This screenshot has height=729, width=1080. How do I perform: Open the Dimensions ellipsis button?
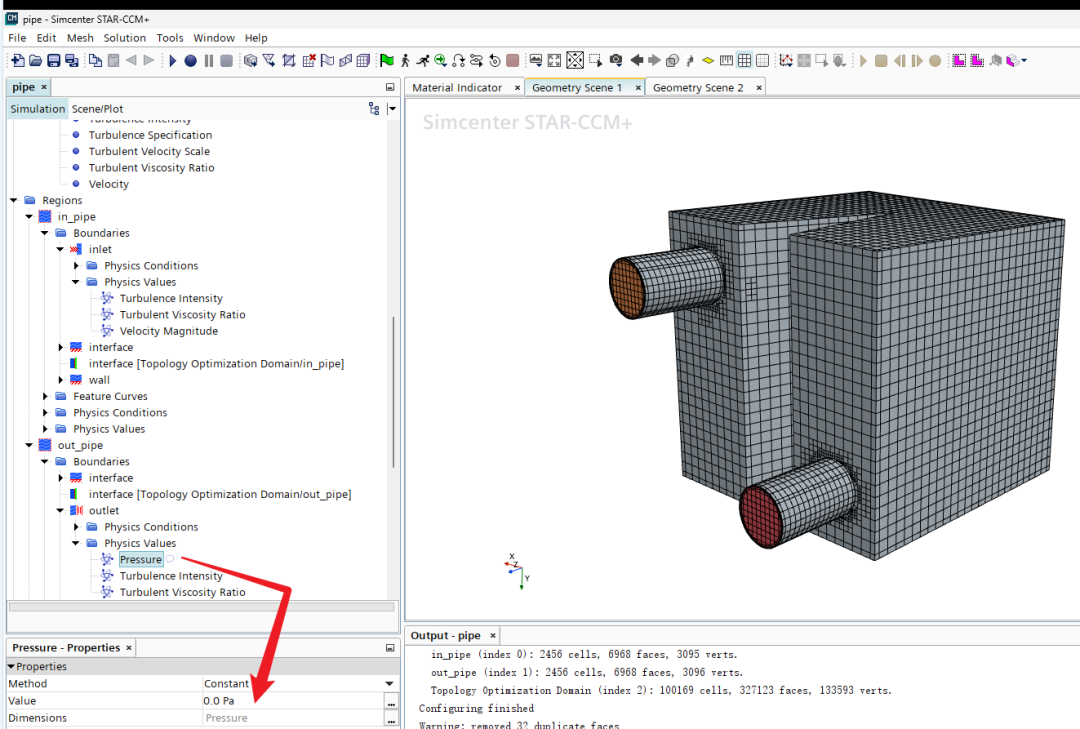point(391,719)
